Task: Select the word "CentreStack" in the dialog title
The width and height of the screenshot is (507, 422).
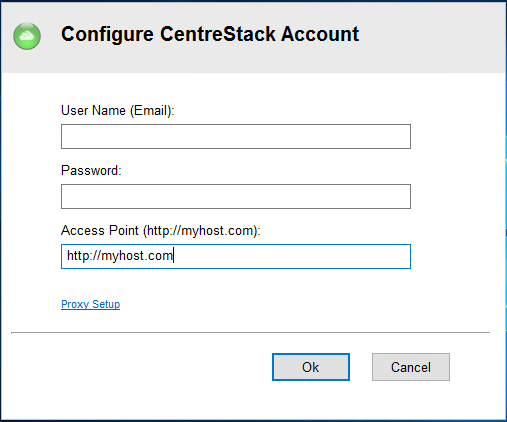Action: click(218, 34)
